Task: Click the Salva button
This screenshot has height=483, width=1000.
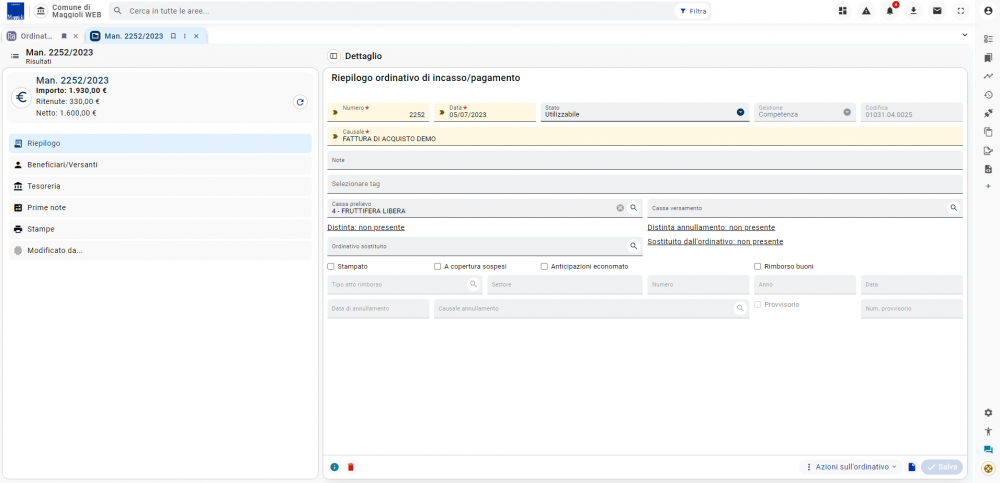Action: (x=942, y=467)
